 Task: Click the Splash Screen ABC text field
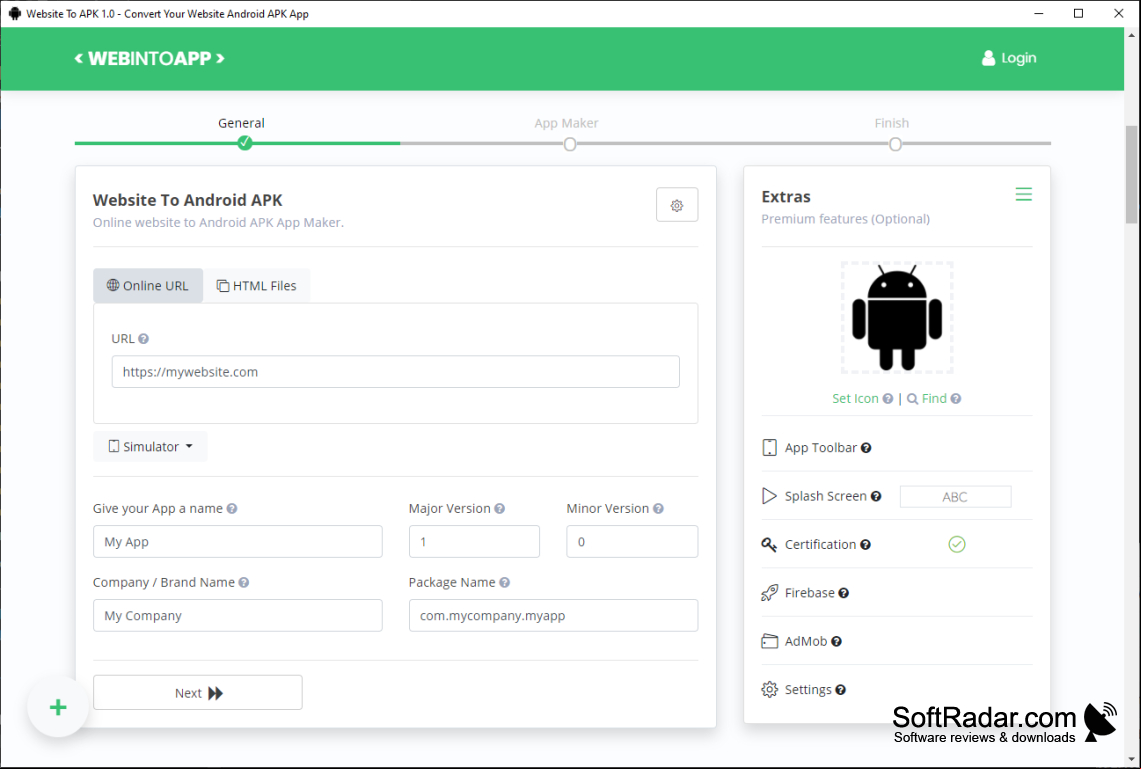(955, 497)
